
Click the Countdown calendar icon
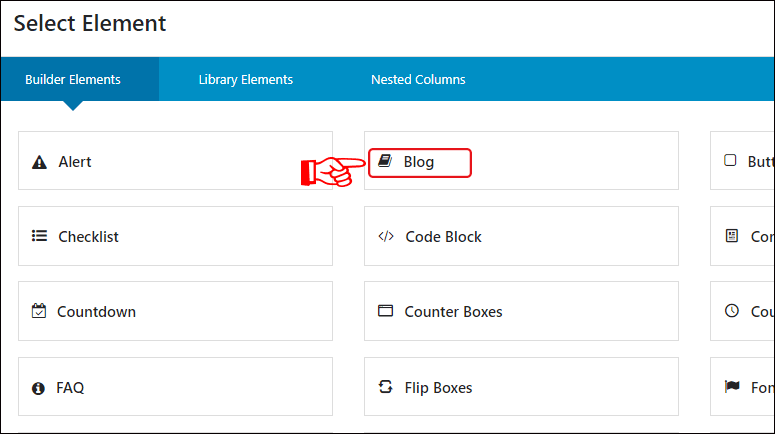[x=39, y=311]
